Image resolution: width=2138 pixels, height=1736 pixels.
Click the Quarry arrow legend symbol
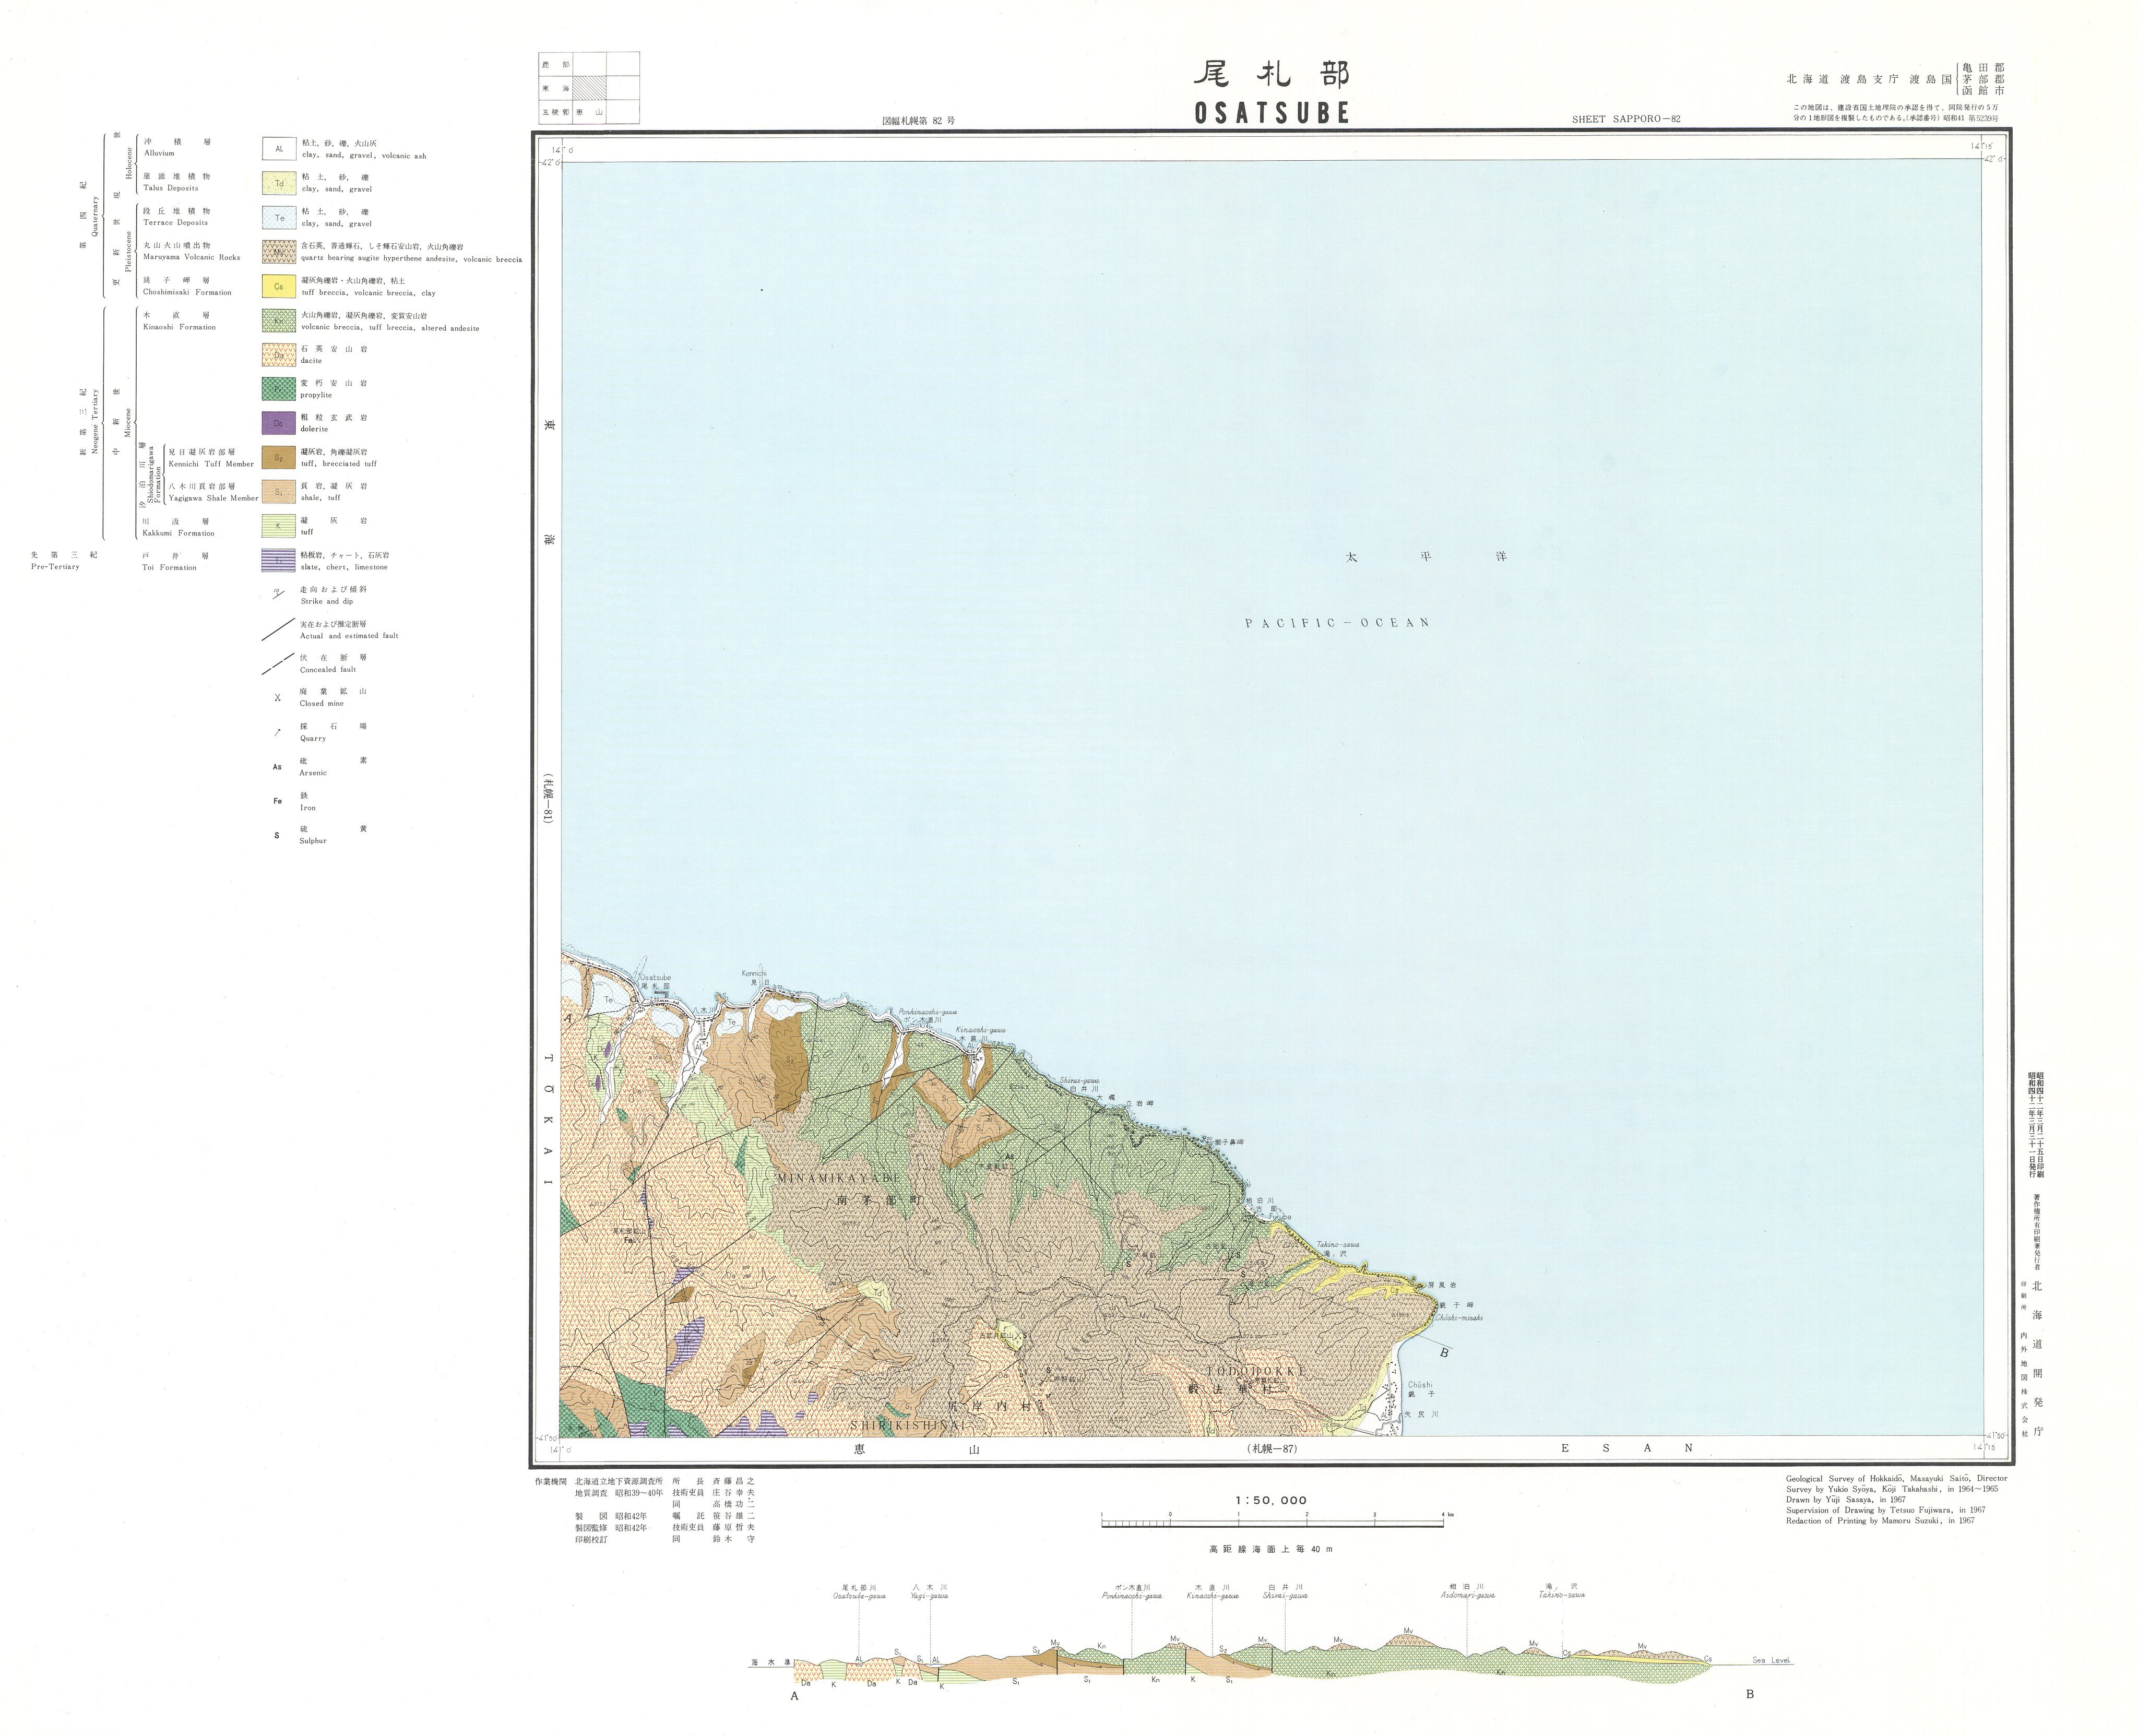click(x=277, y=732)
